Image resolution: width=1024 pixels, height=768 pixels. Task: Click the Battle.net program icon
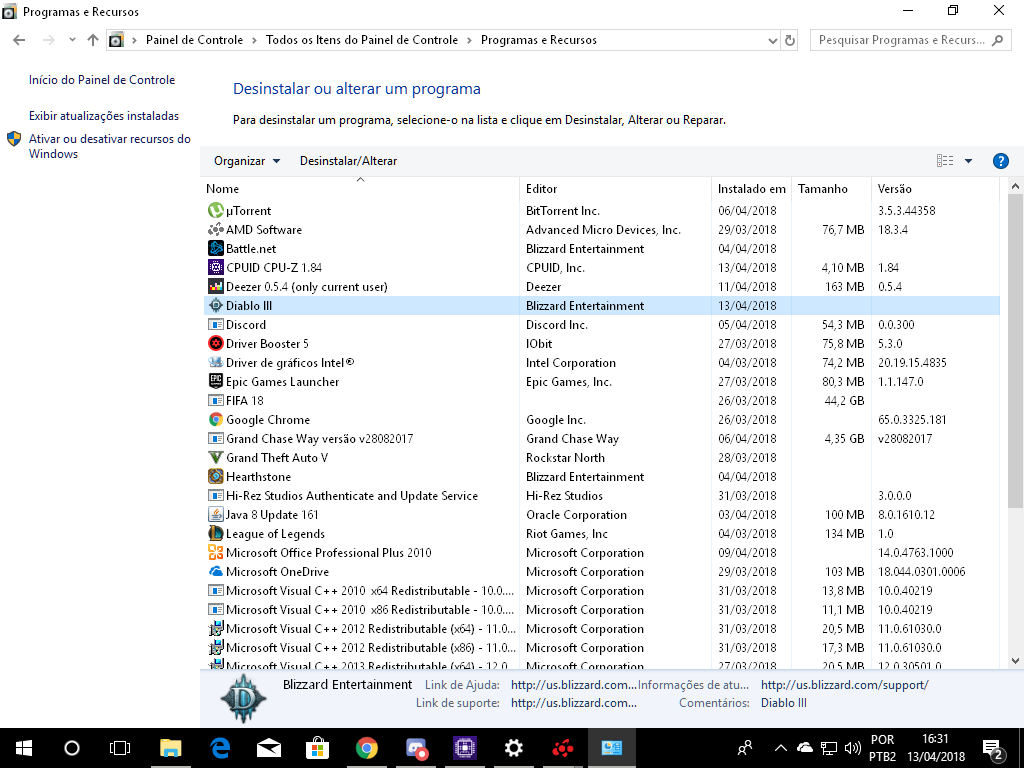(216, 248)
